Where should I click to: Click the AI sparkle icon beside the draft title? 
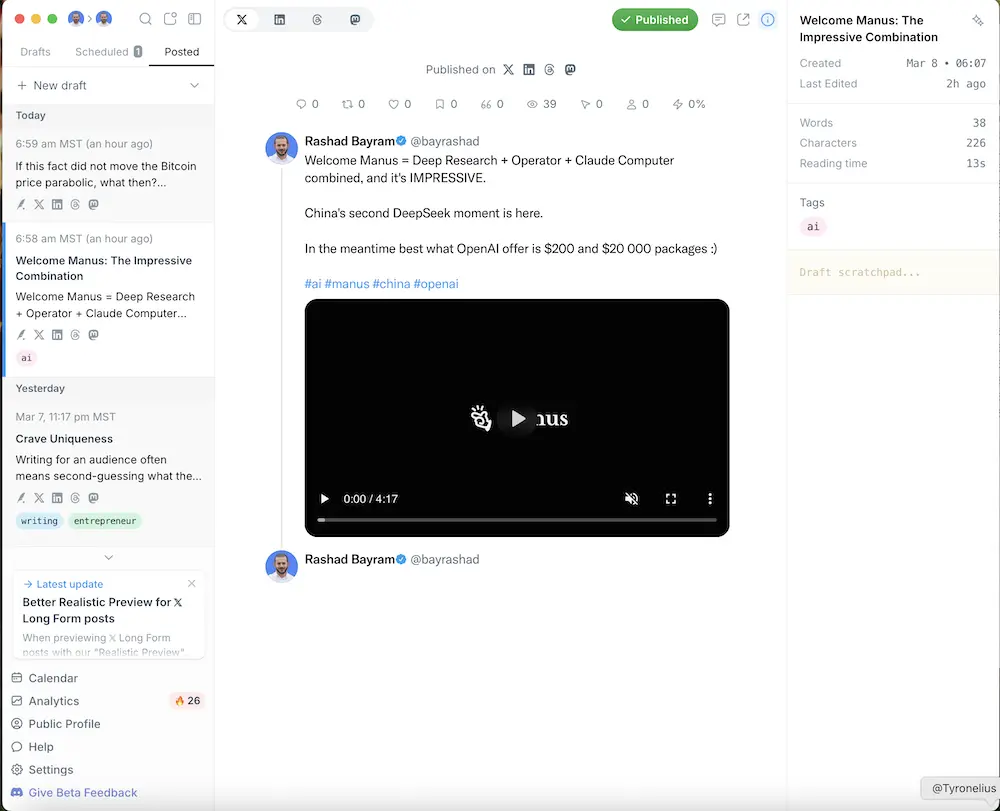[x=978, y=20]
